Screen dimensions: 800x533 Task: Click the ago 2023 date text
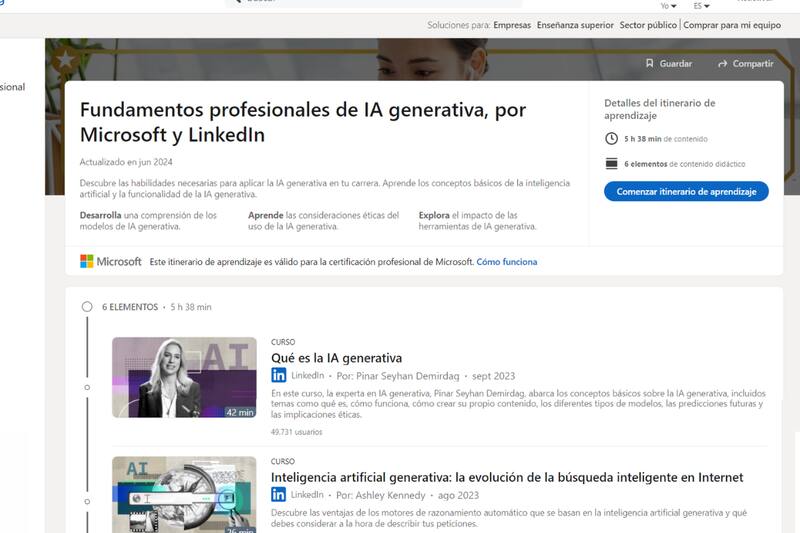tap(458, 495)
